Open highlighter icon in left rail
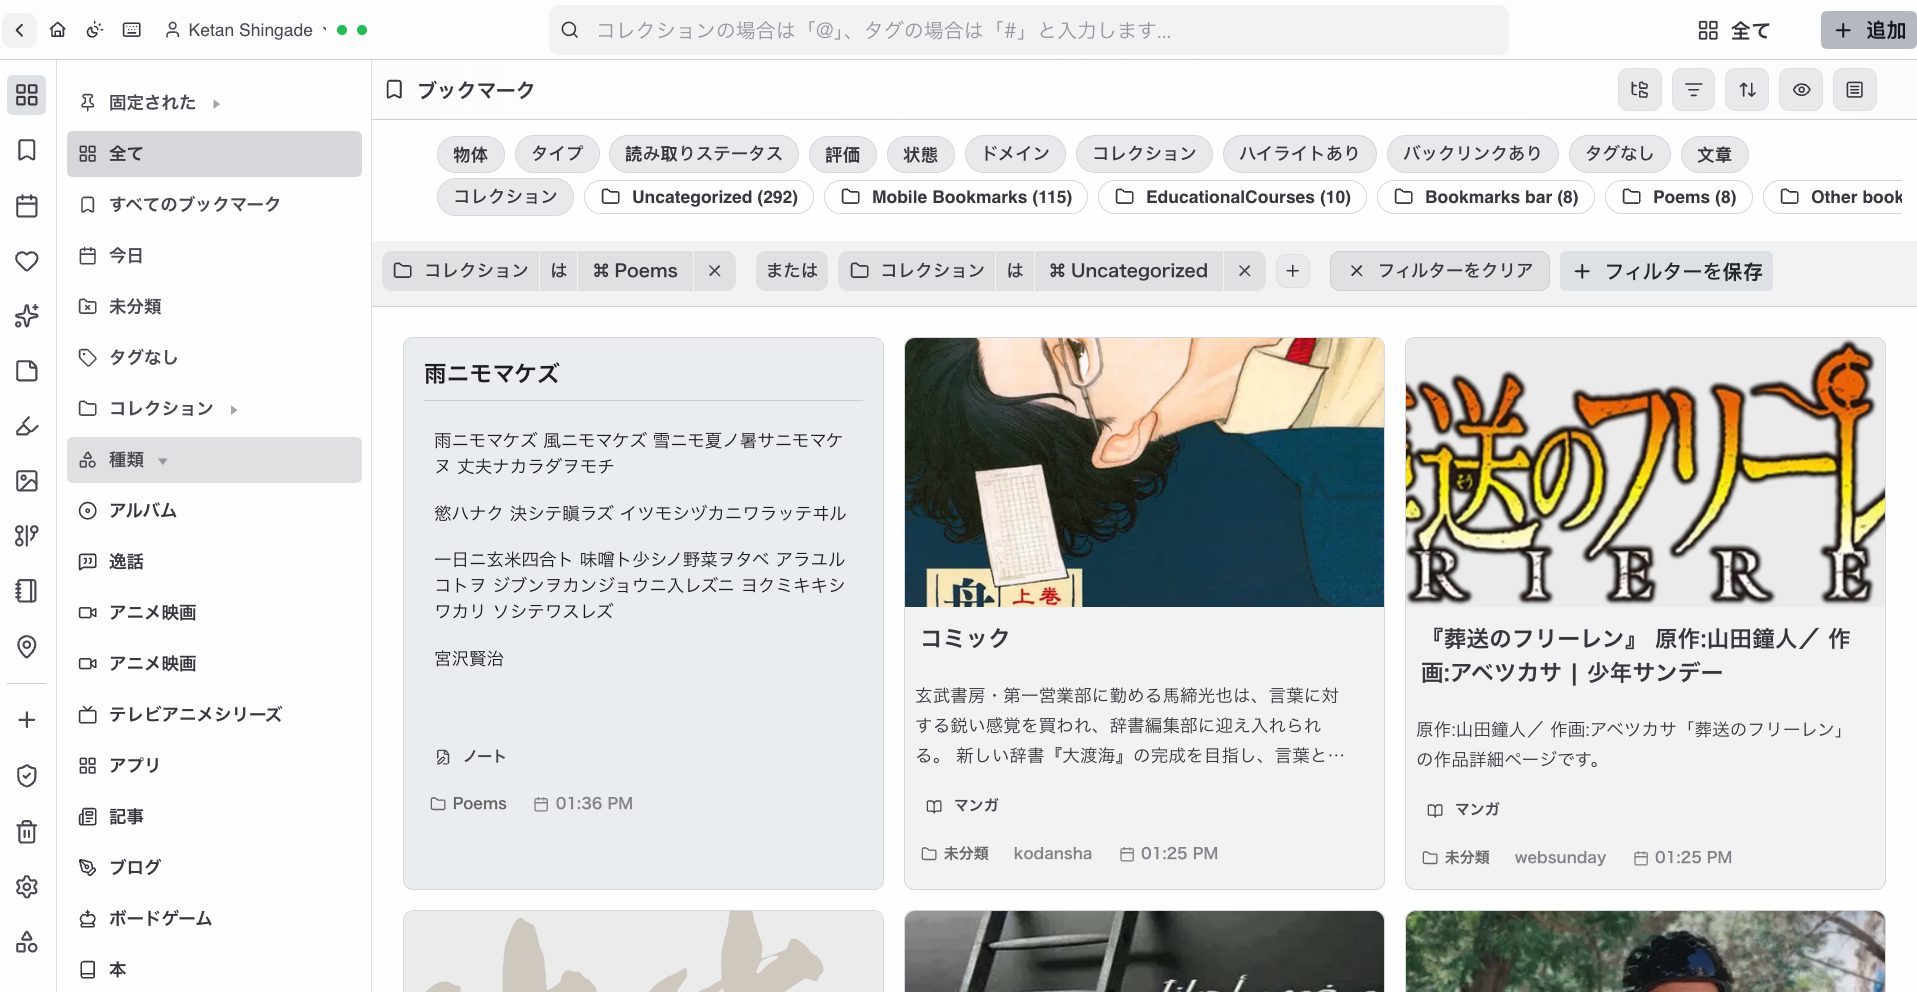The height and width of the screenshot is (992, 1917). (27, 426)
